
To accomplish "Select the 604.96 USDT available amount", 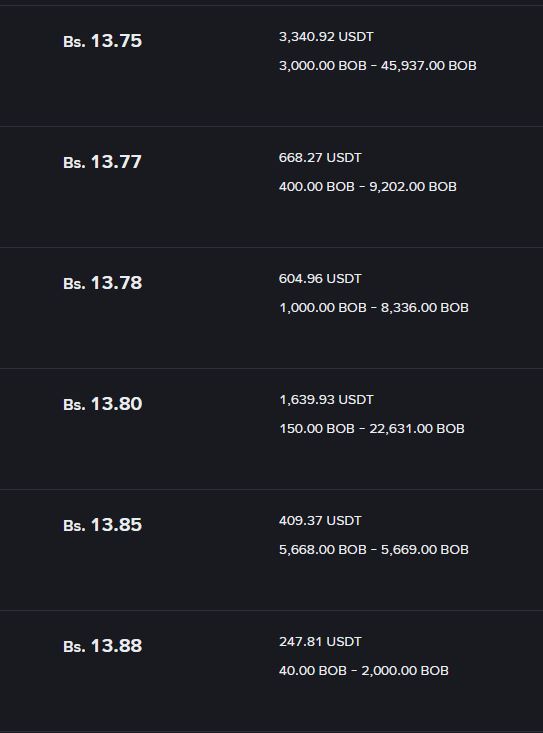I will [x=320, y=279].
